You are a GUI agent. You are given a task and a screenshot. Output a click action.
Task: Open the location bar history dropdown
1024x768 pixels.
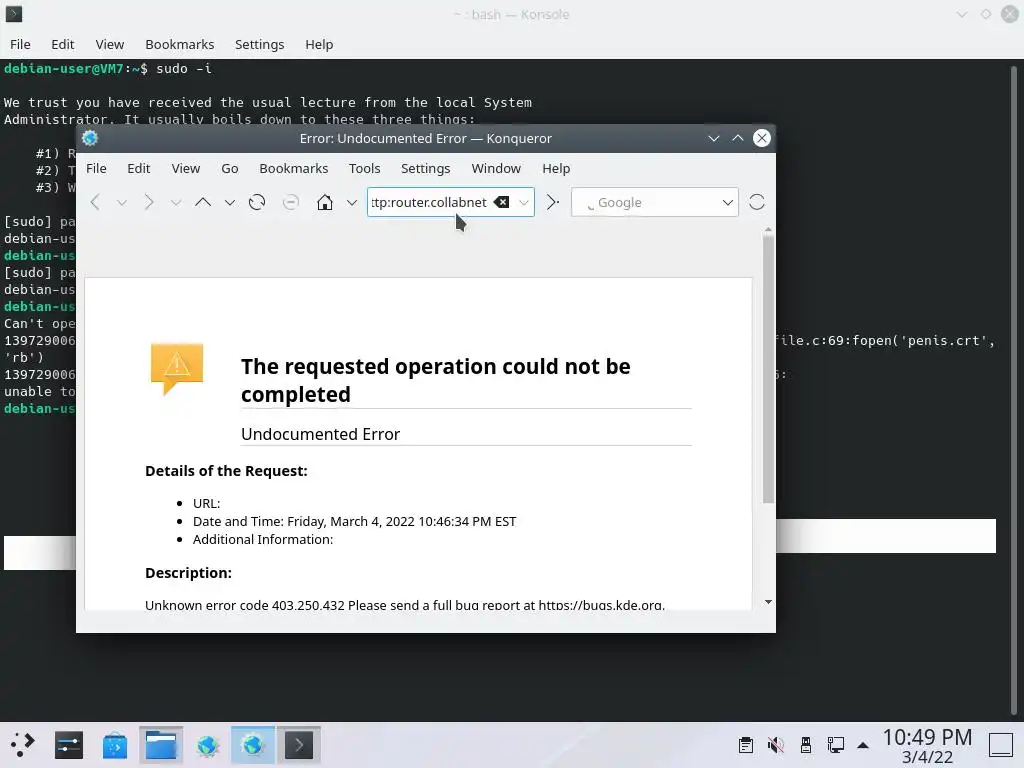pyautogui.click(x=524, y=202)
